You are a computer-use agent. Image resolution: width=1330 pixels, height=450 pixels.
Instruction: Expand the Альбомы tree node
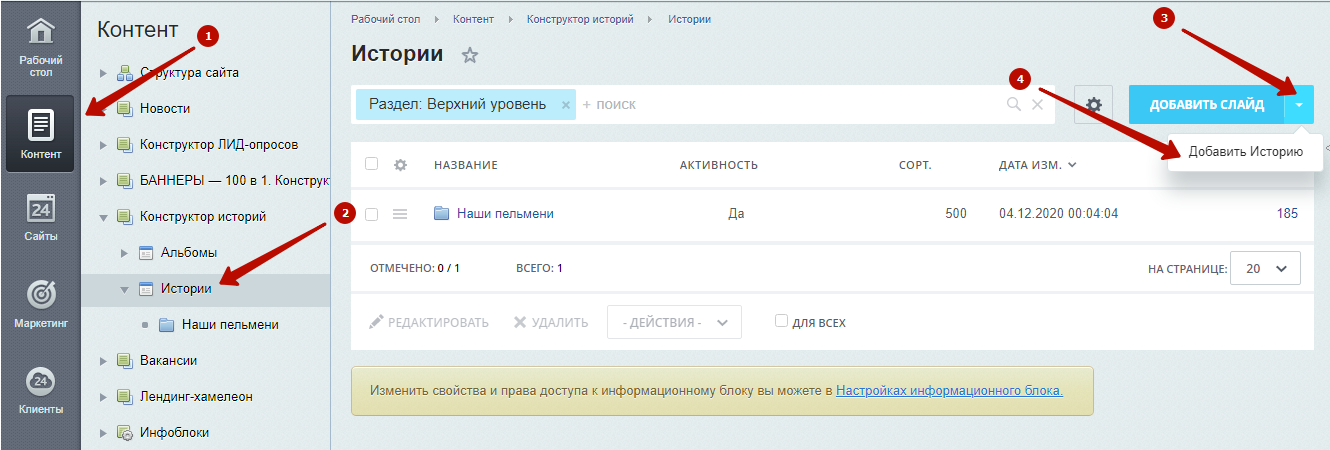(124, 252)
